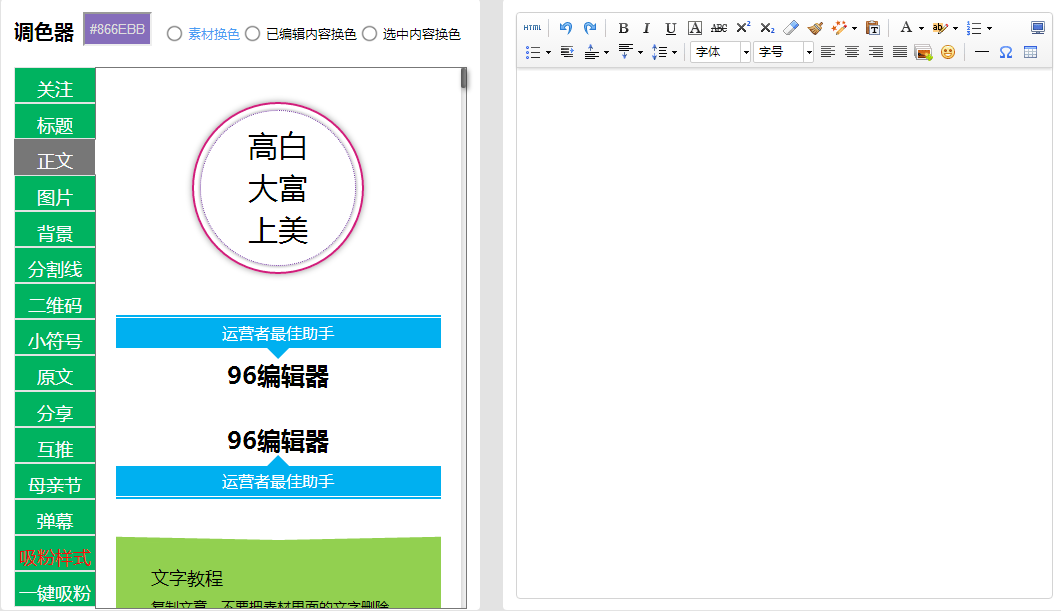
Task: Open the 关注 category tab
Action: [55, 86]
